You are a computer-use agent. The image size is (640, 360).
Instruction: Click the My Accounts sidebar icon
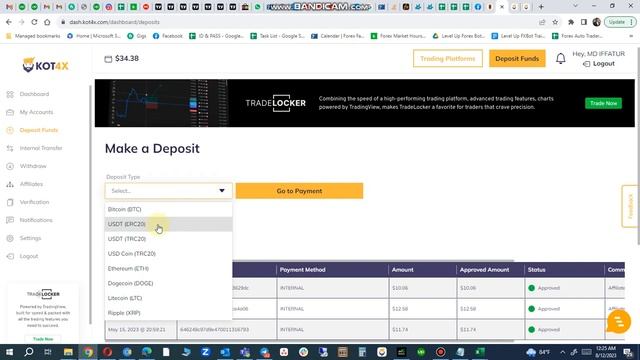pos(10,112)
